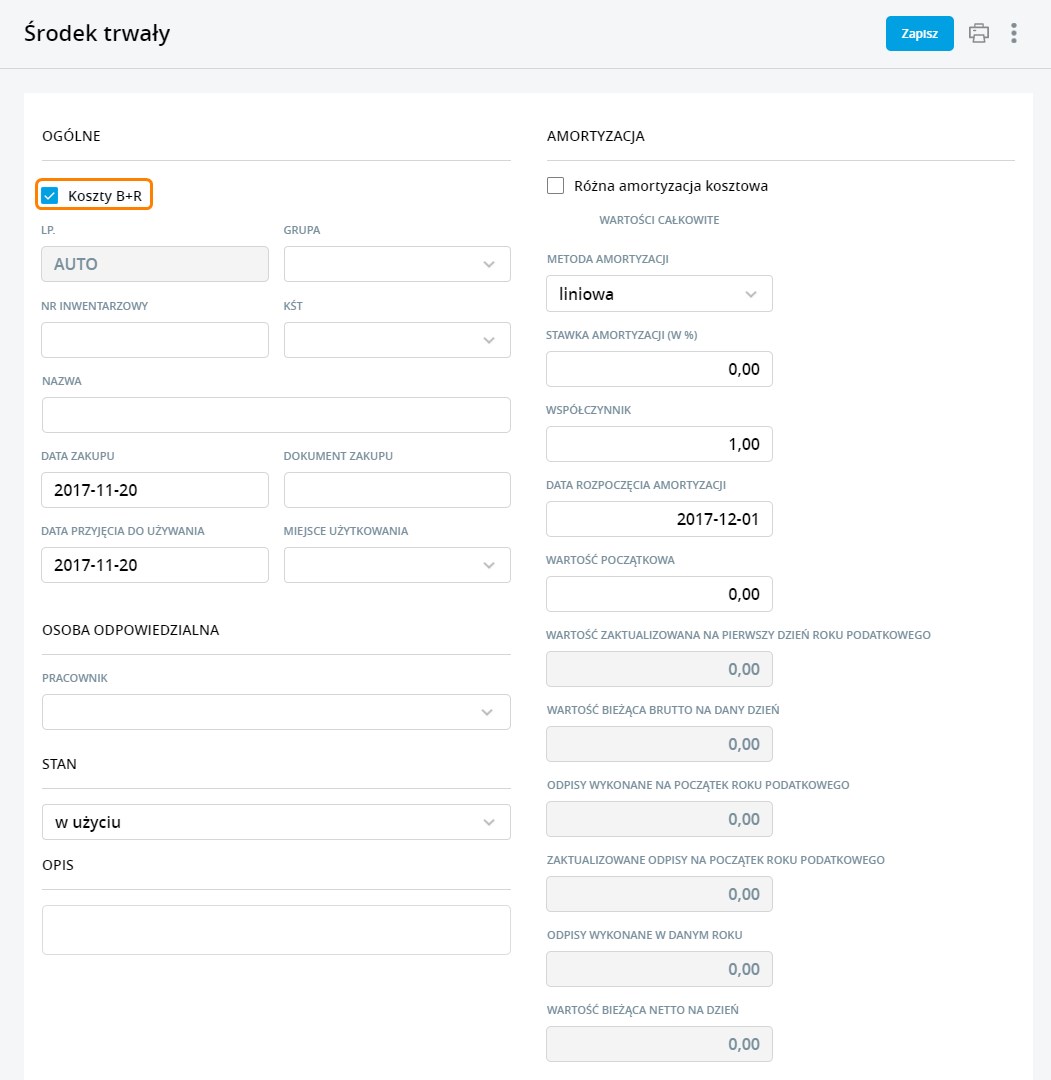This screenshot has height=1080, width=1051.
Task: Expand the Miejsce użytkowania dropdown
Action: (397, 565)
